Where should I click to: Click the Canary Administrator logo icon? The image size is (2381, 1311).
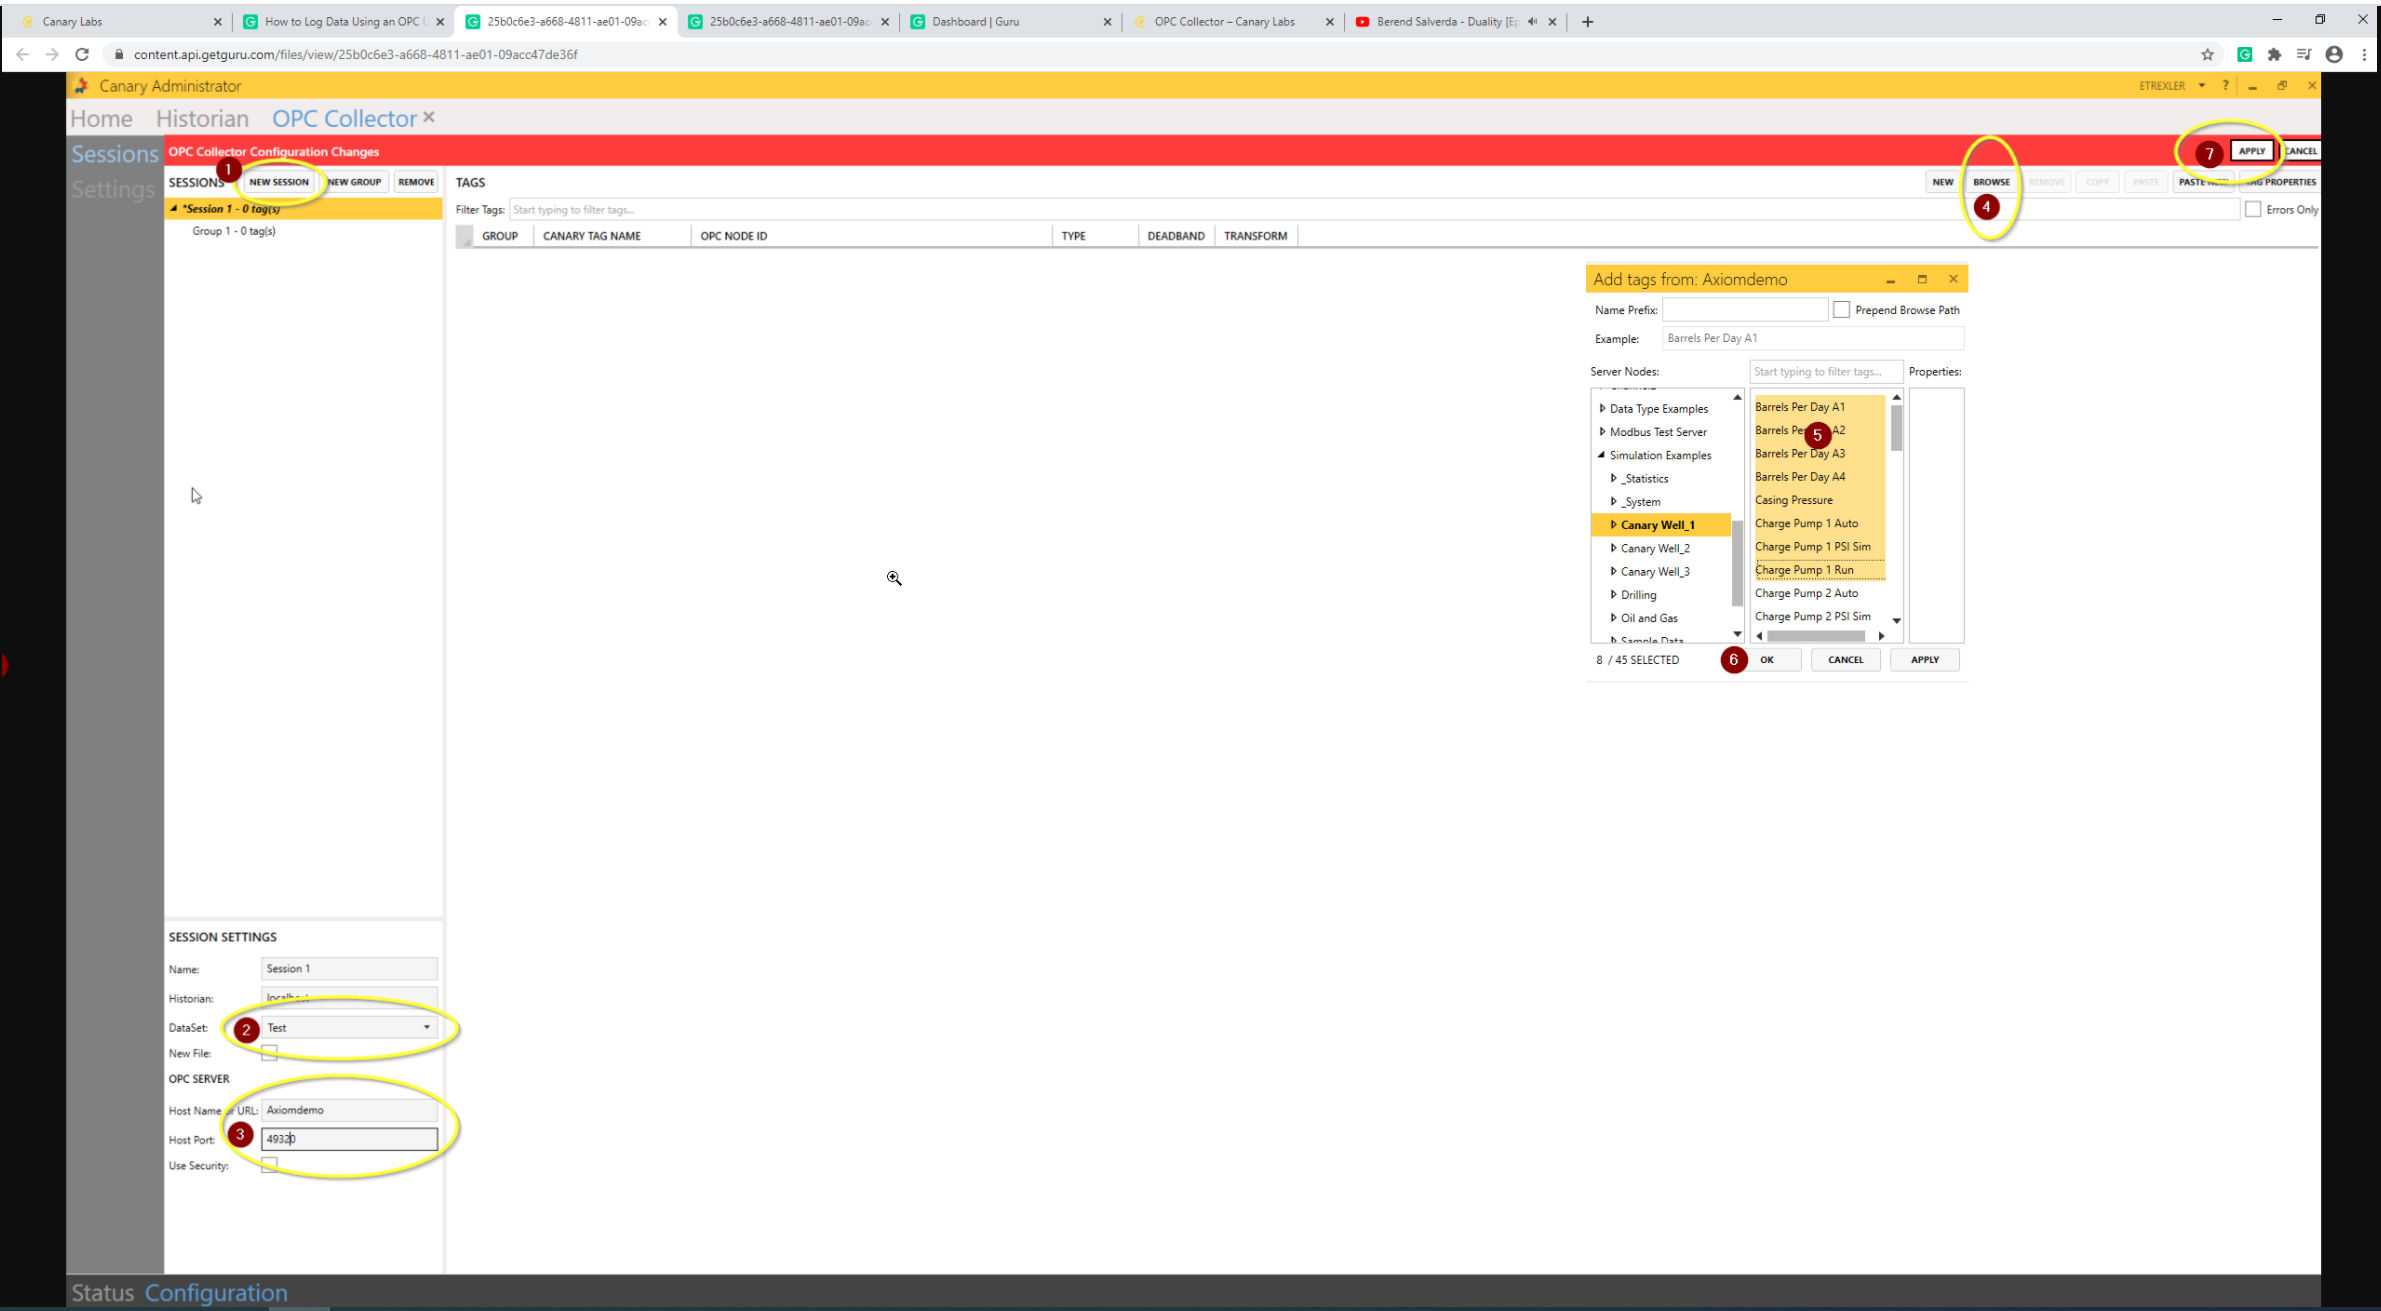(x=81, y=86)
